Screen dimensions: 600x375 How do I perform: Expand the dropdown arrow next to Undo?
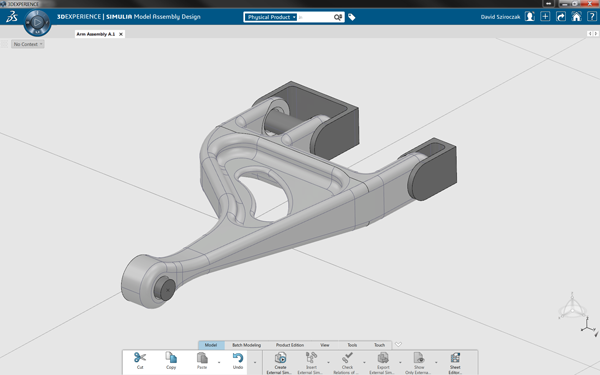255,362
